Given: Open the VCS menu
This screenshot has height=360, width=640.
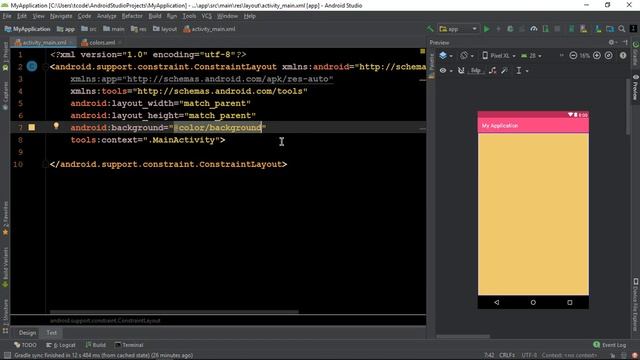Looking at the screenshot, I should coord(207,16).
